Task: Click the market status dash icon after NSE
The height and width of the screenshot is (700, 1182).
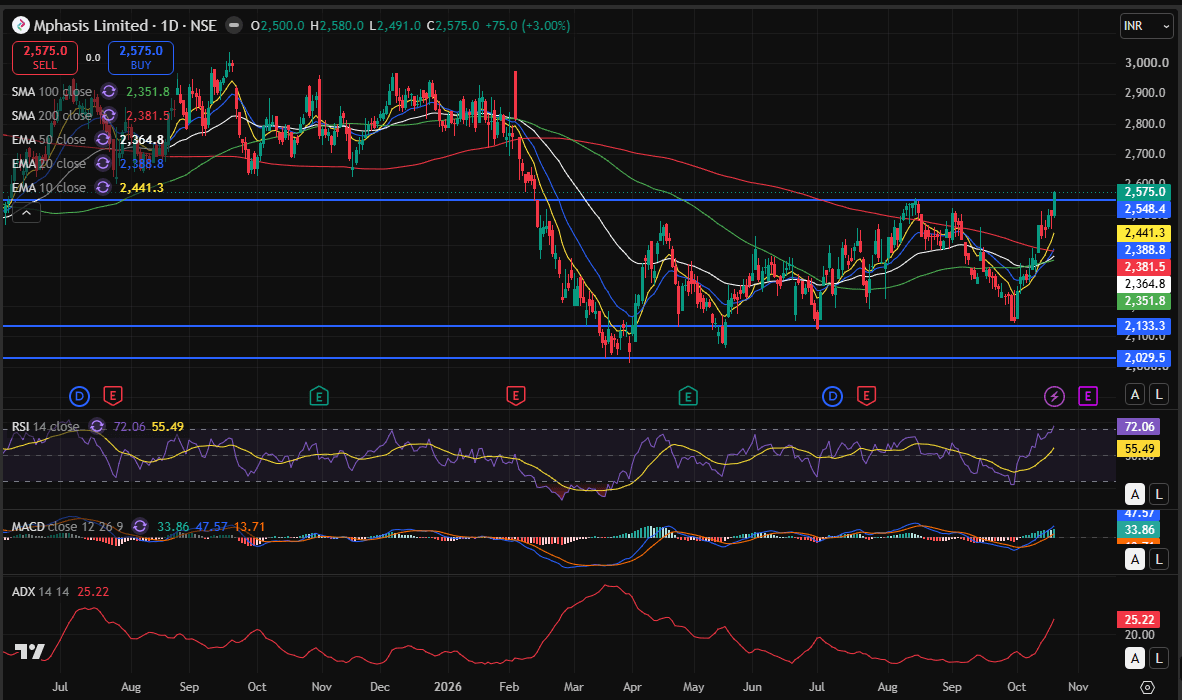Action: pyautogui.click(x=234, y=26)
